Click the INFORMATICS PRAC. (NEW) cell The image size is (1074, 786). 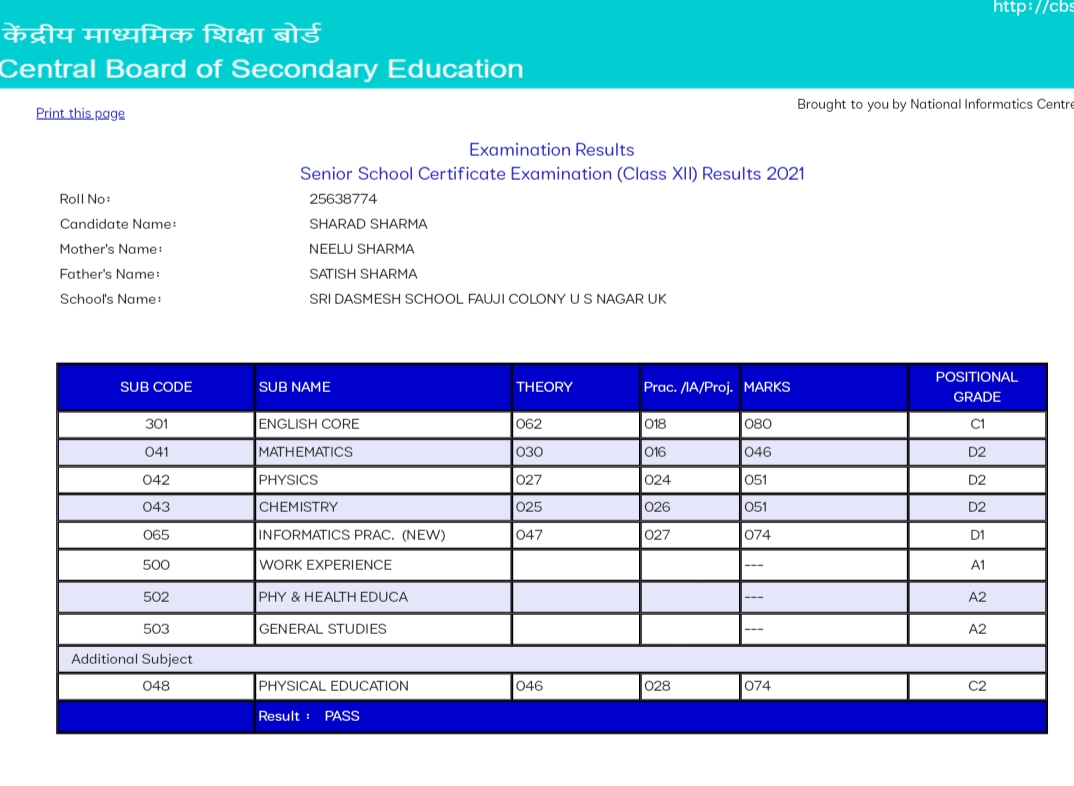(x=383, y=535)
